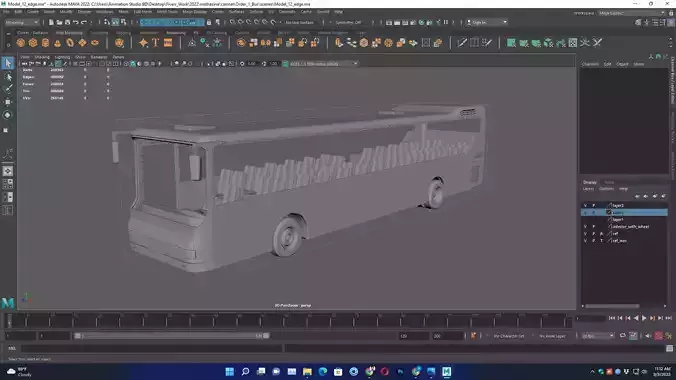Open the Script Editor icon beside the command line

669,349
